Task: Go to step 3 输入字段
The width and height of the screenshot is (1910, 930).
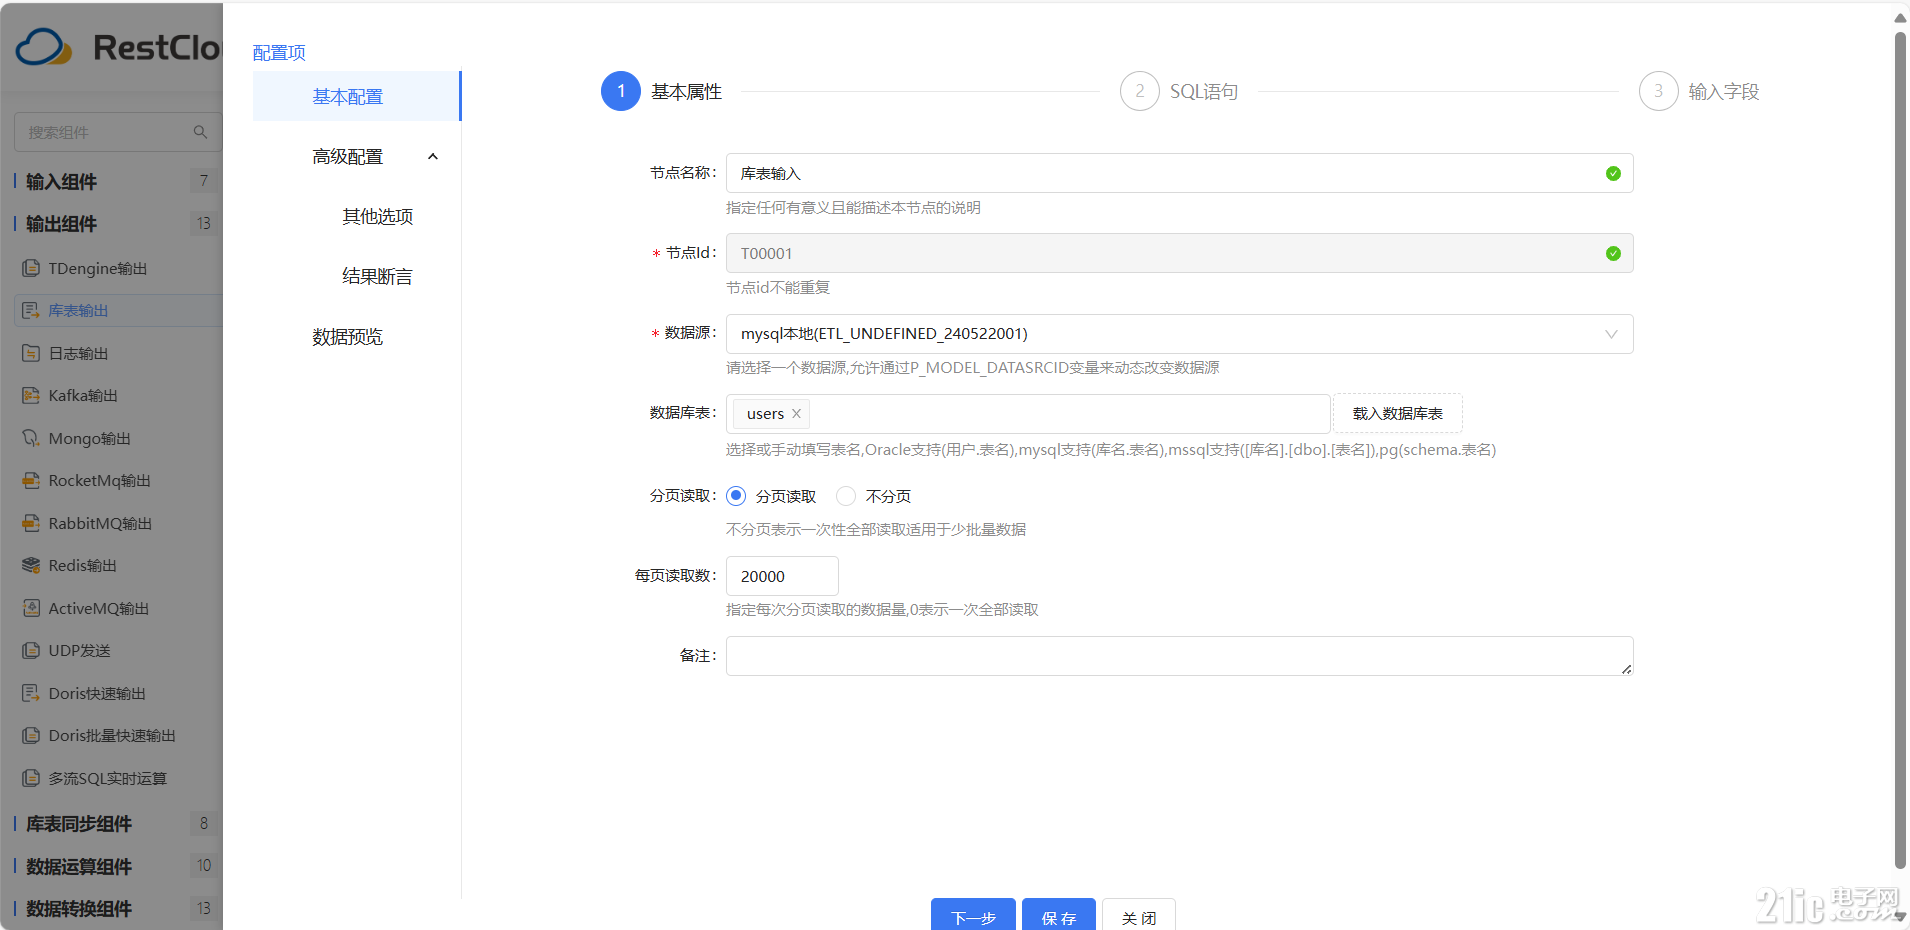Action: [1699, 91]
